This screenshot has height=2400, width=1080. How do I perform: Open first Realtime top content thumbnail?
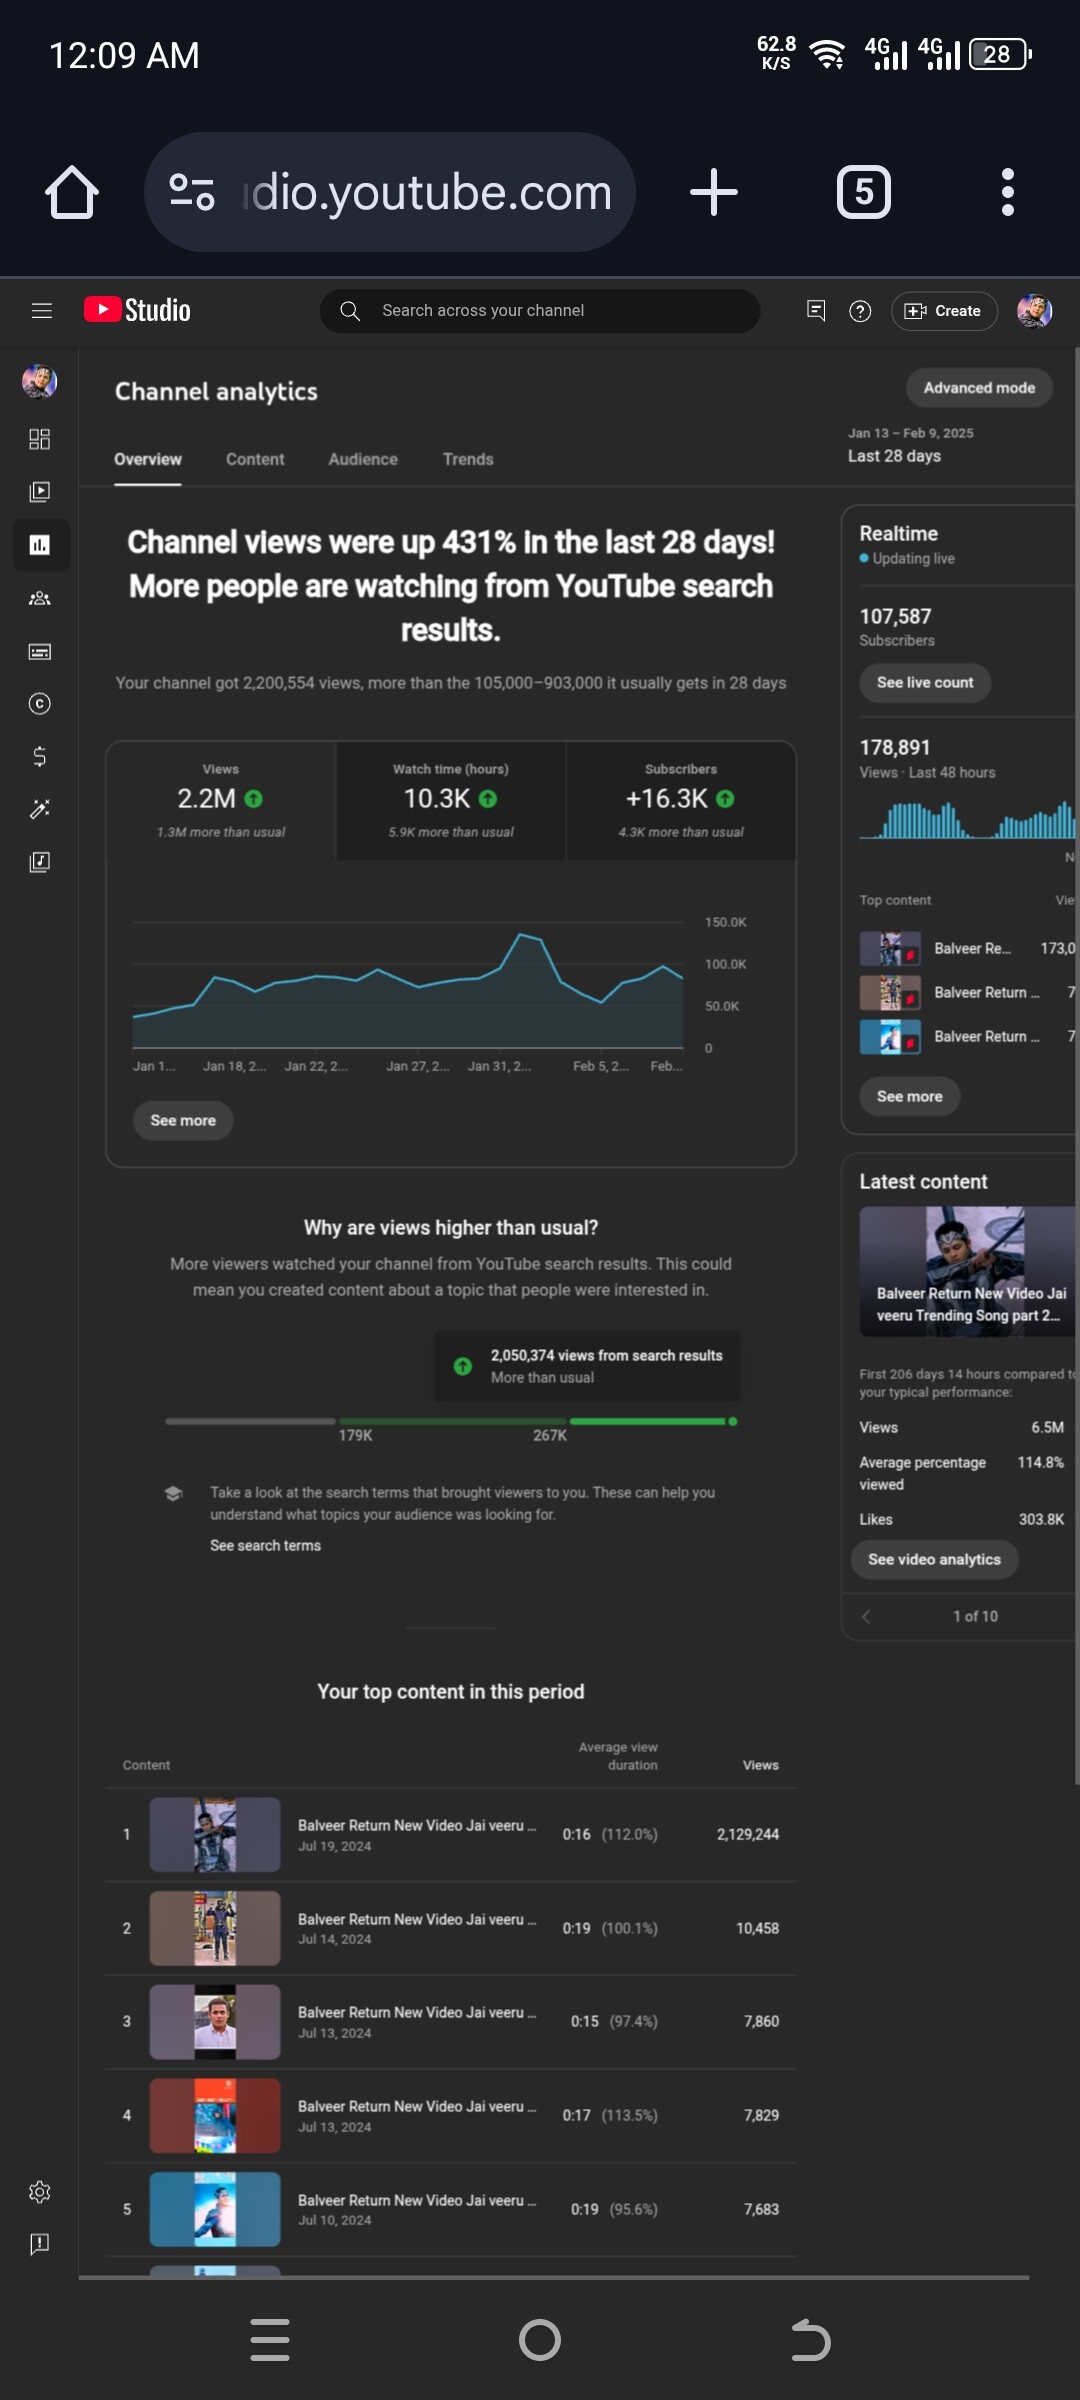click(x=890, y=948)
